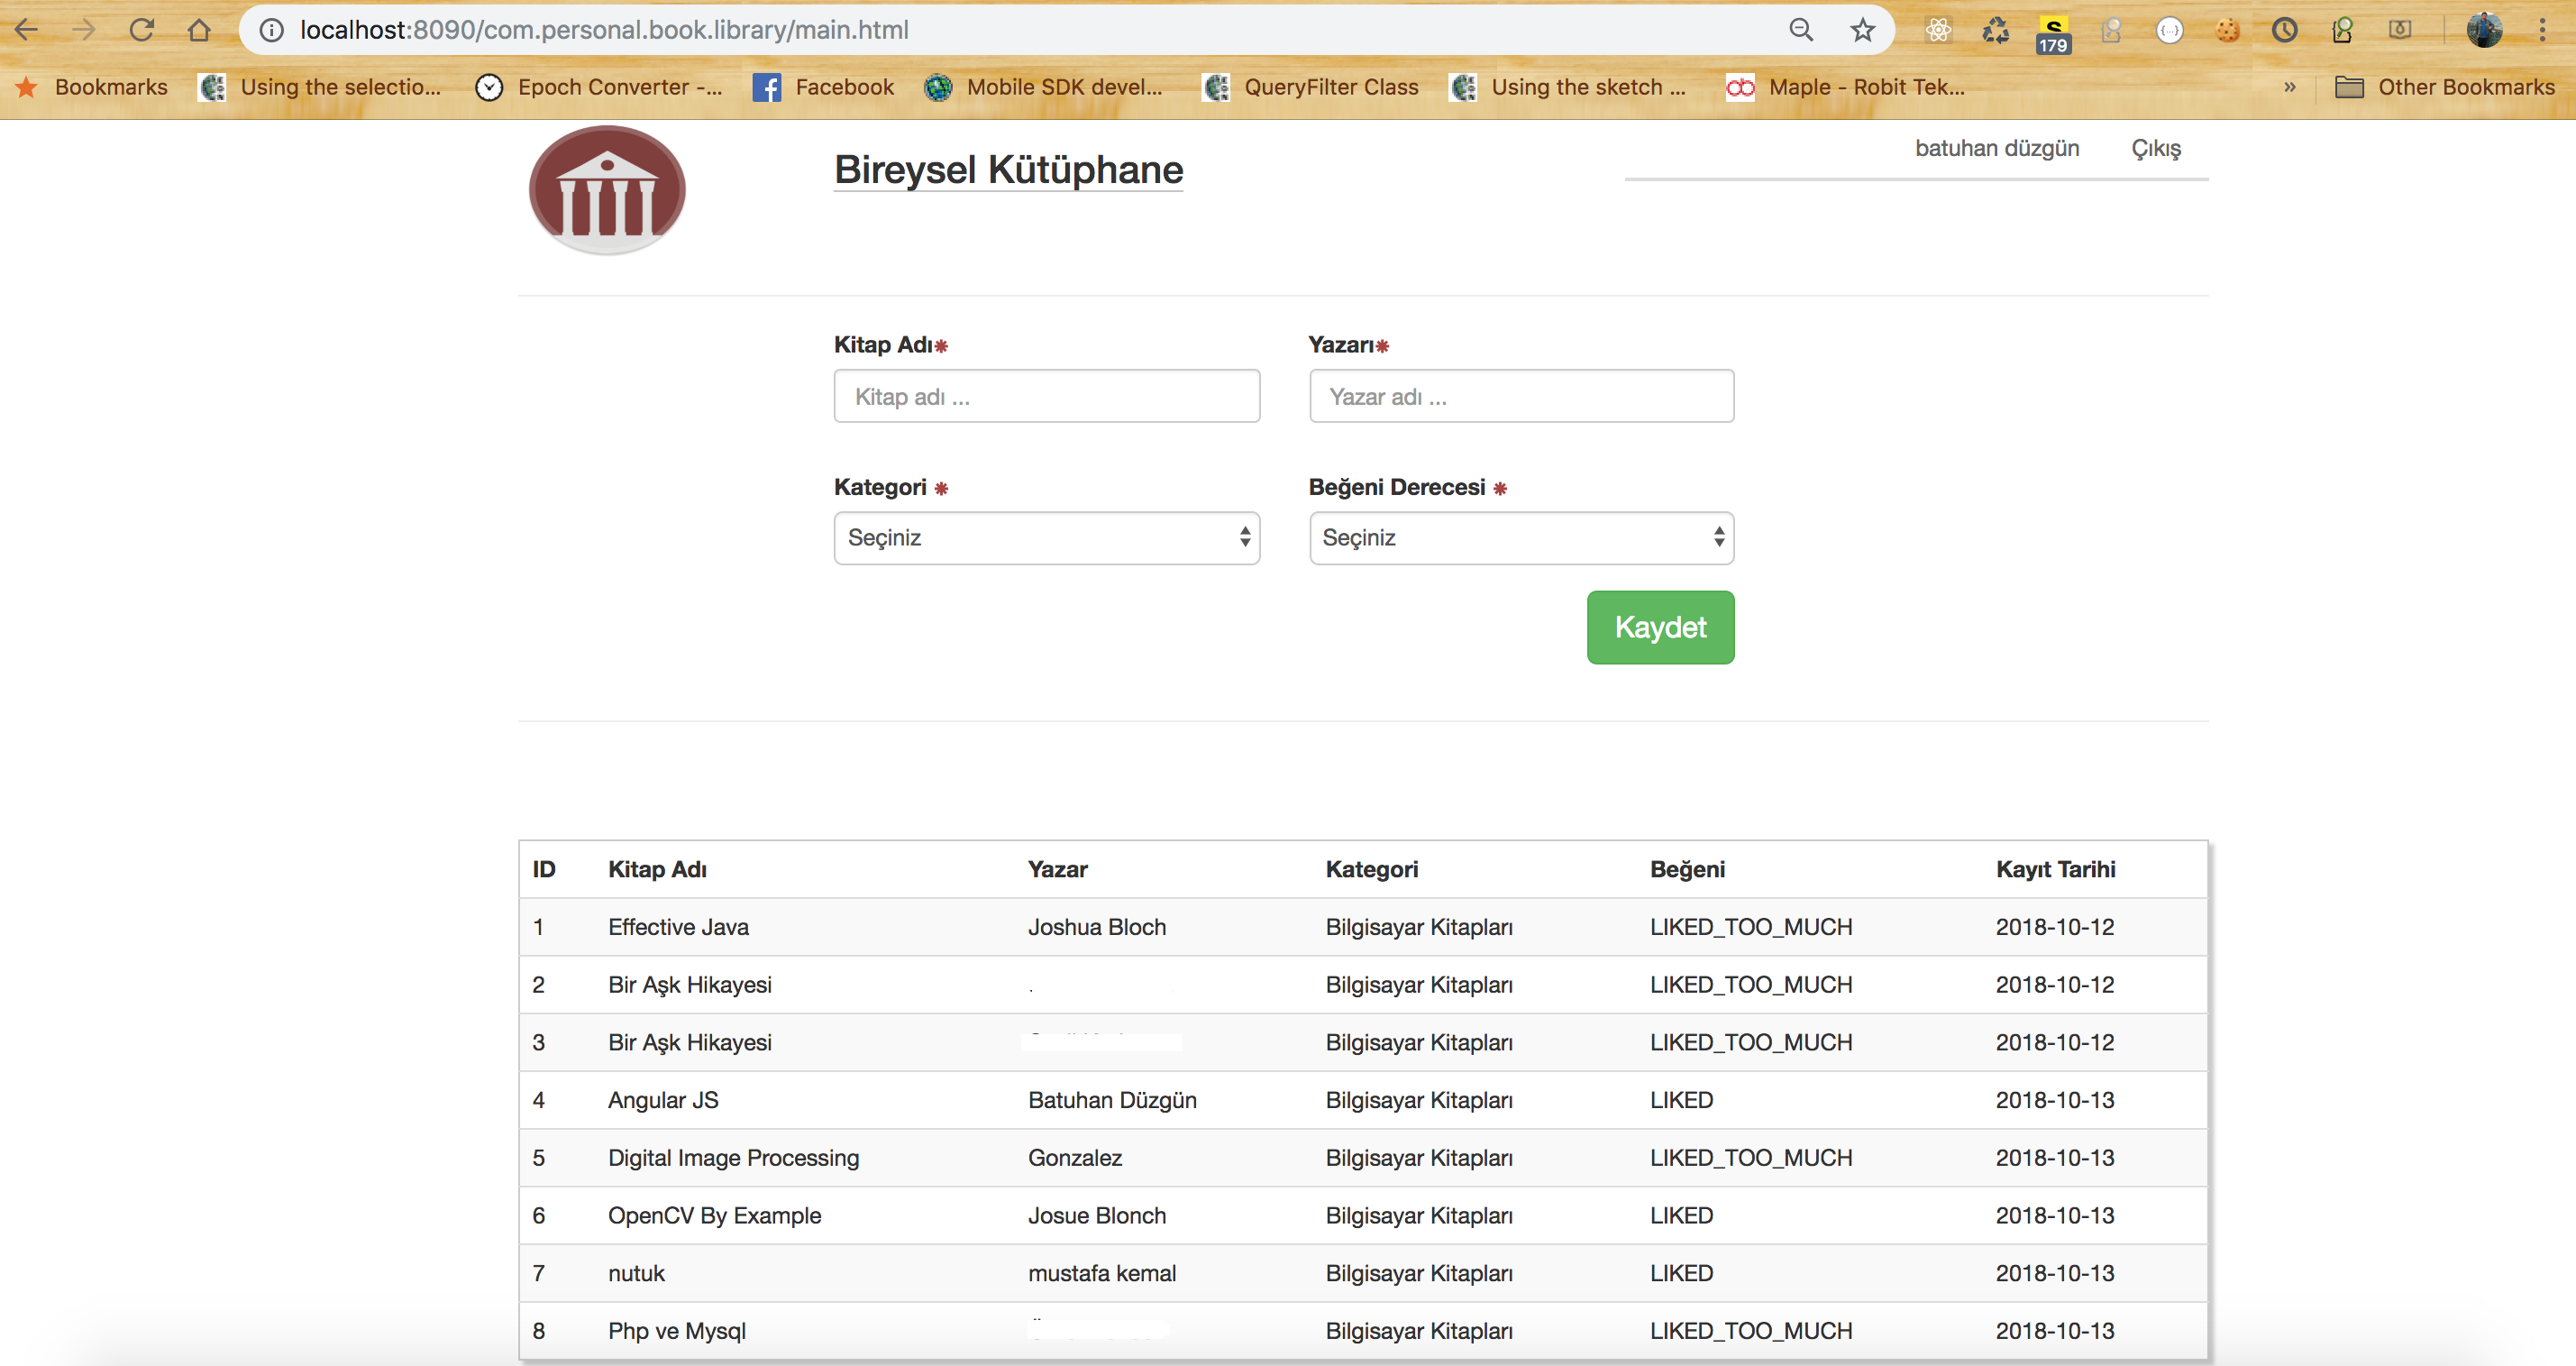Bookmark this page with the star icon

(x=1862, y=30)
